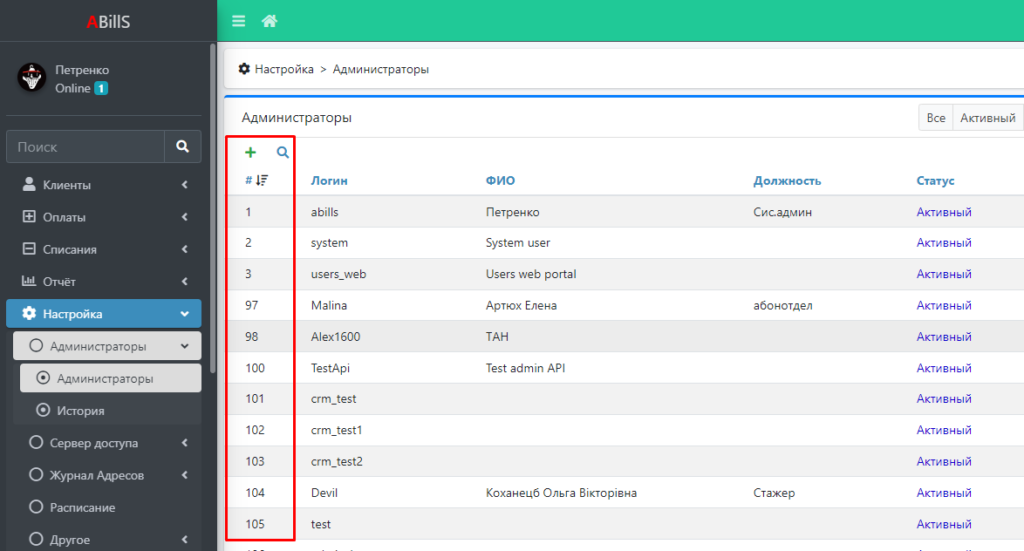The image size is (1024, 551).
Task: Switch to the Все filter tab
Action: tap(935, 118)
